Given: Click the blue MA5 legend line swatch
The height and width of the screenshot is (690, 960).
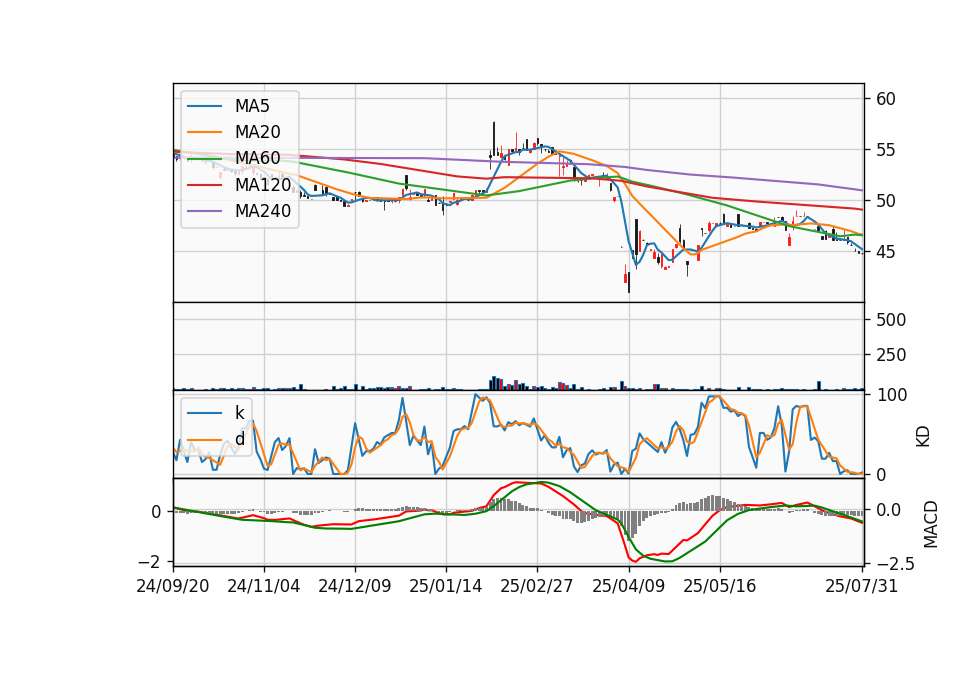Looking at the screenshot, I should tap(204, 106).
